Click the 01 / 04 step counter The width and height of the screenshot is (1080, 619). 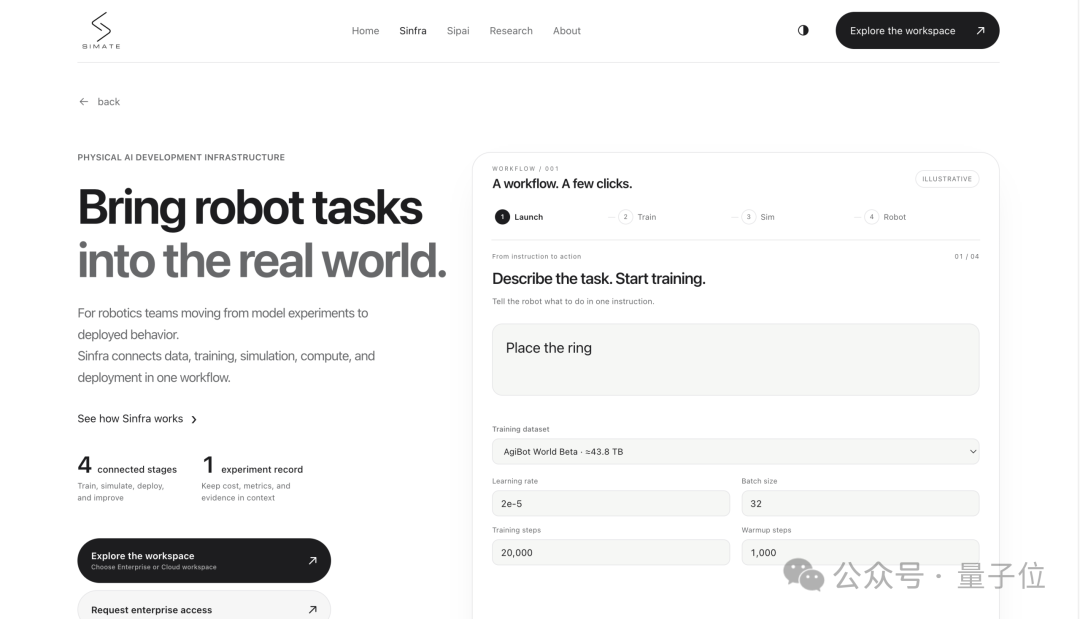click(x=966, y=256)
